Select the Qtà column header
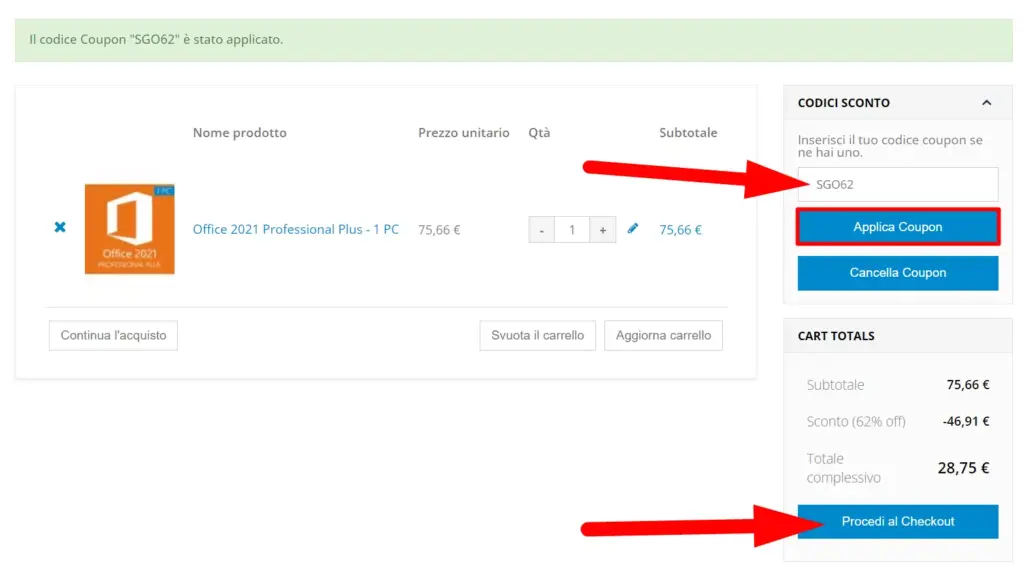The width and height of the screenshot is (1024, 570). [x=539, y=133]
